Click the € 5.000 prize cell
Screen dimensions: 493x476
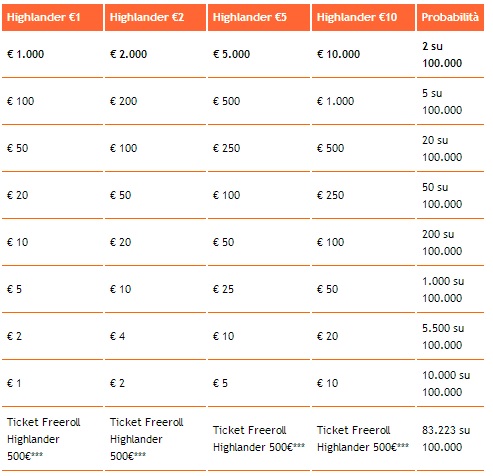coord(231,54)
